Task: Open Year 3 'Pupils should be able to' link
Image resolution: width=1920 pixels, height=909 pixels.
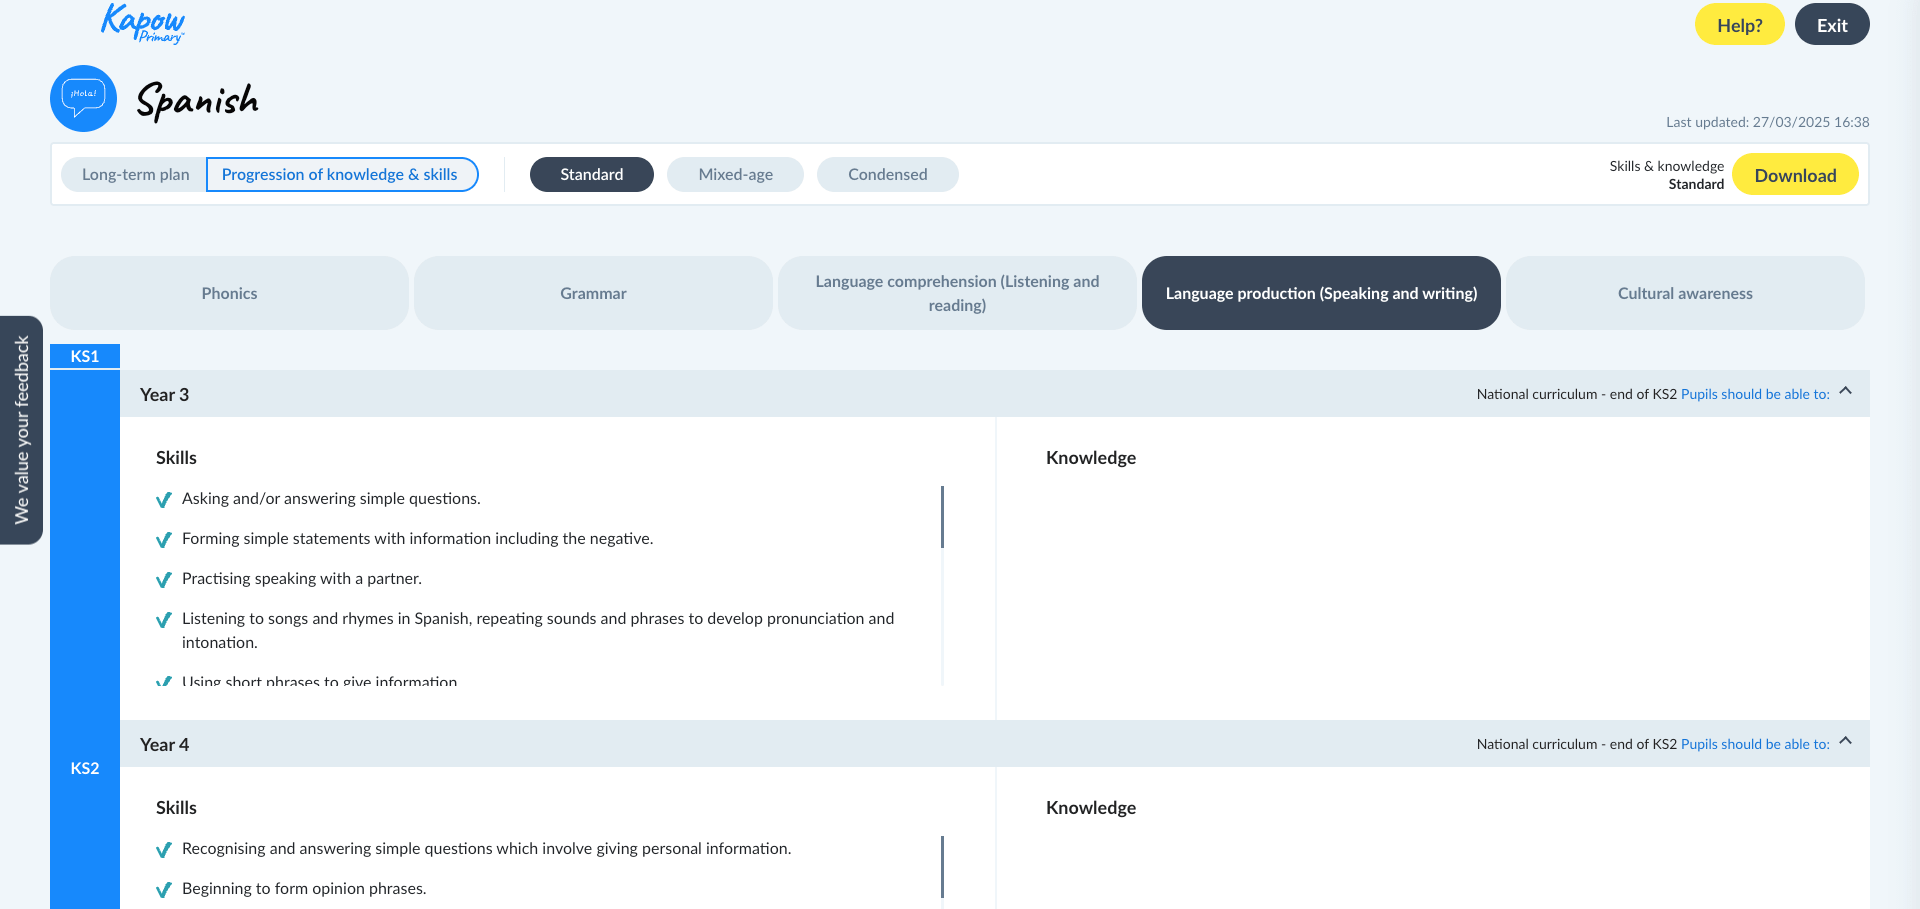Action: (x=1754, y=394)
